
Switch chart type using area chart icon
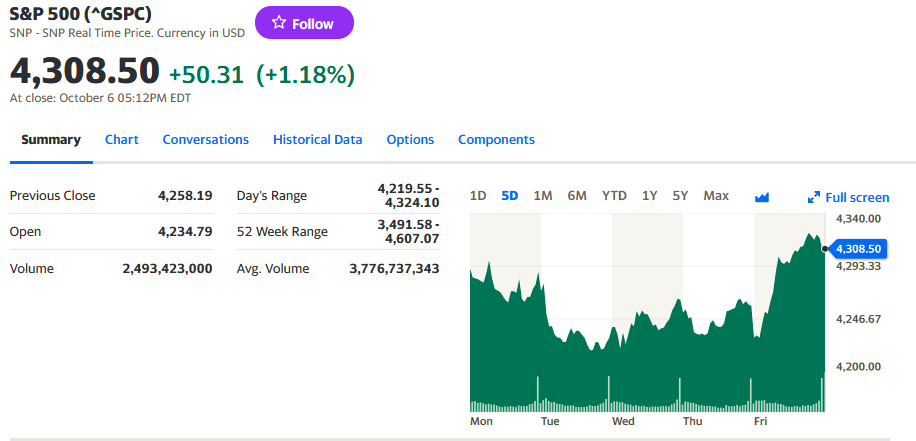coord(762,197)
